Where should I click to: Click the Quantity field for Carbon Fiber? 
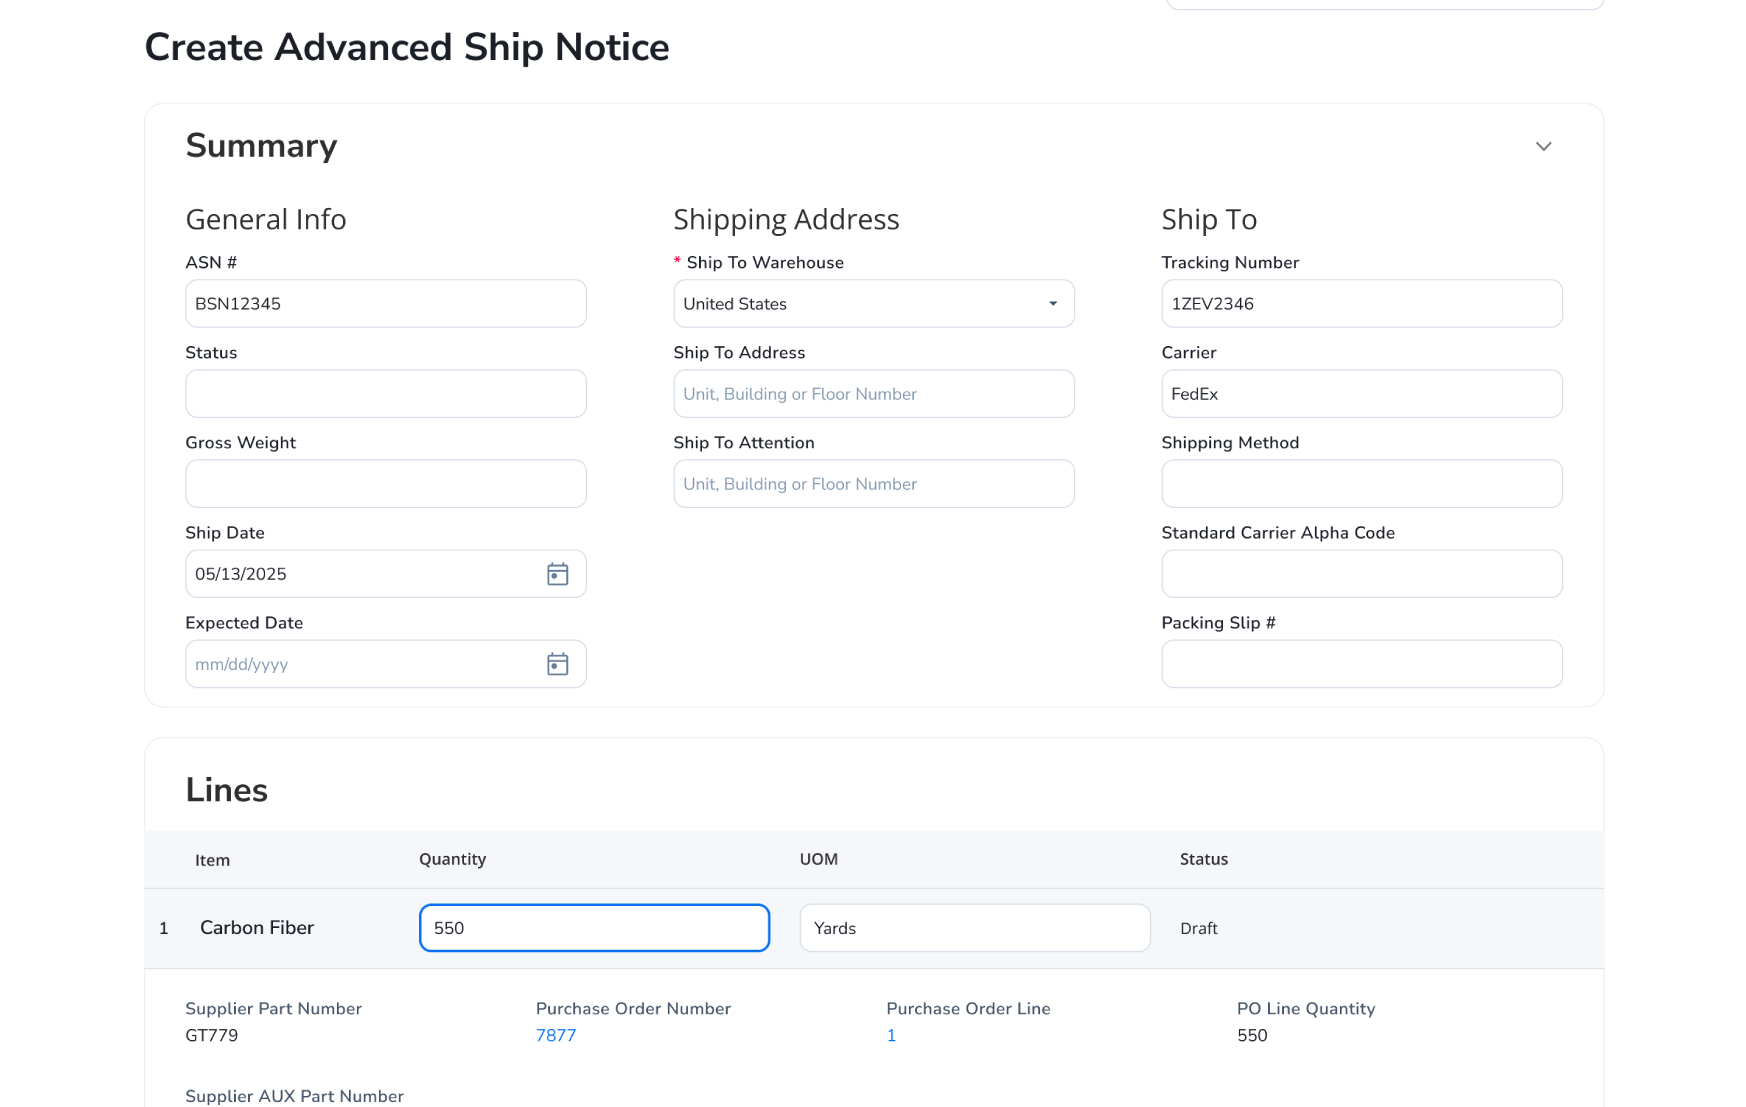tap(594, 928)
